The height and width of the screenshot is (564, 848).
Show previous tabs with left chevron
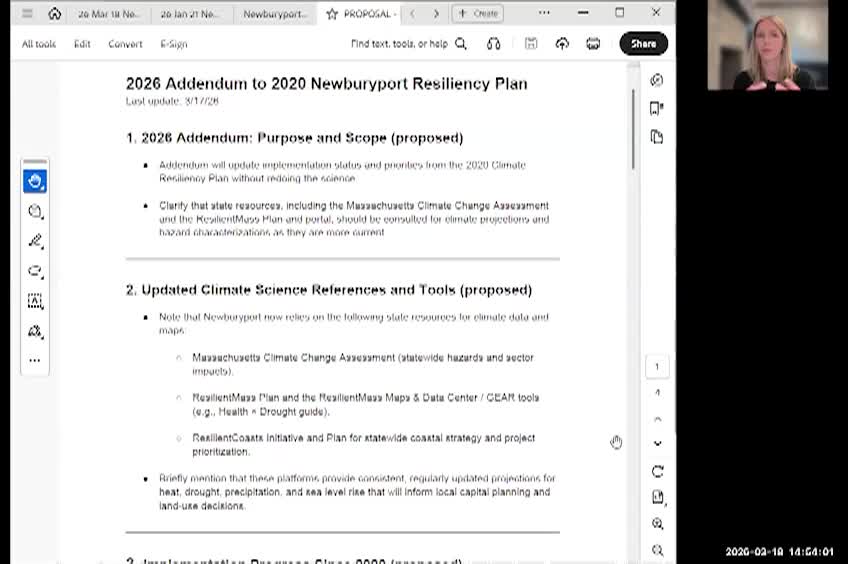coord(412,14)
